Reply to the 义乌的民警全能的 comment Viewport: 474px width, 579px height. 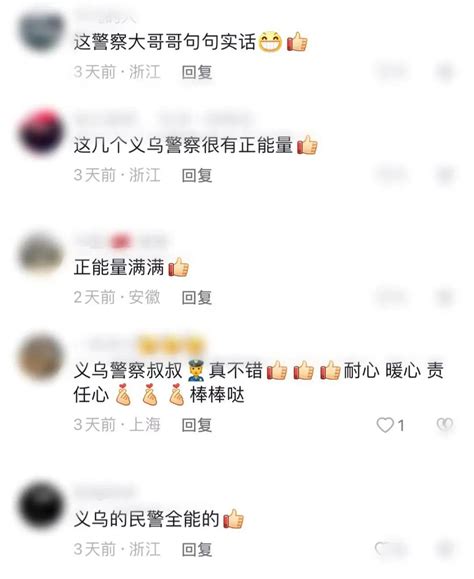[197, 549]
